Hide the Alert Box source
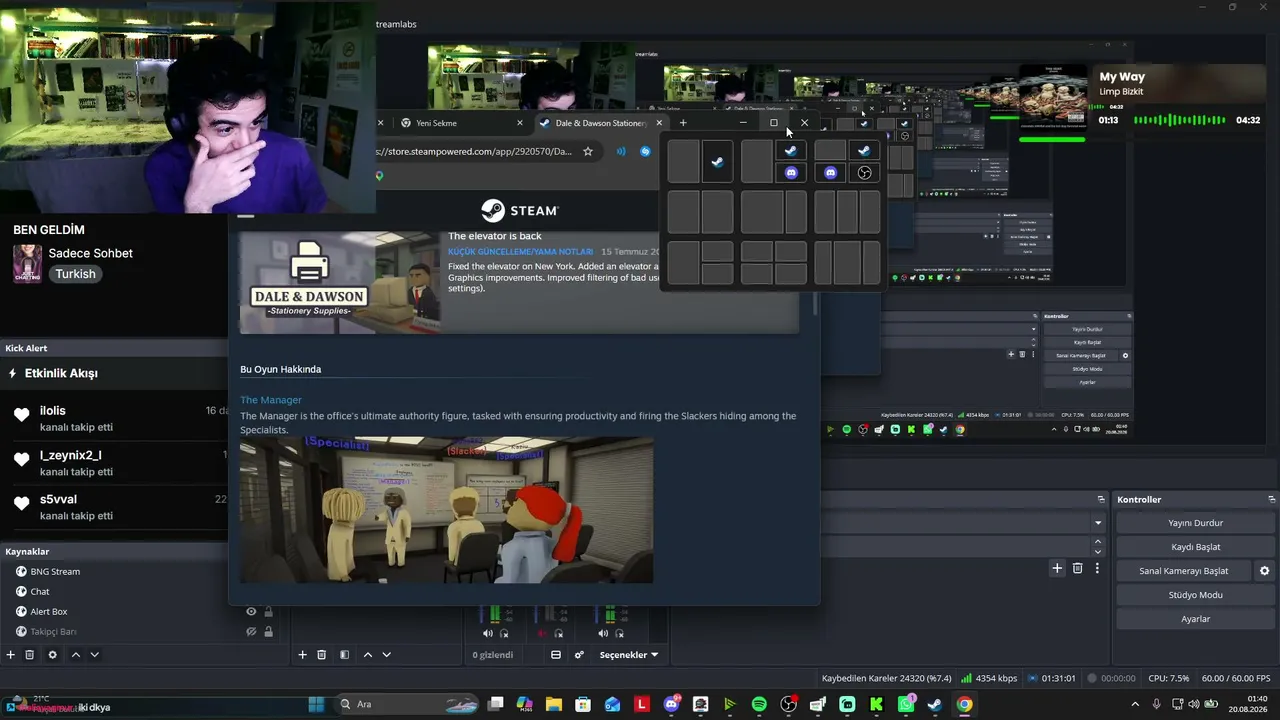The width and height of the screenshot is (1280, 720). coord(251,612)
